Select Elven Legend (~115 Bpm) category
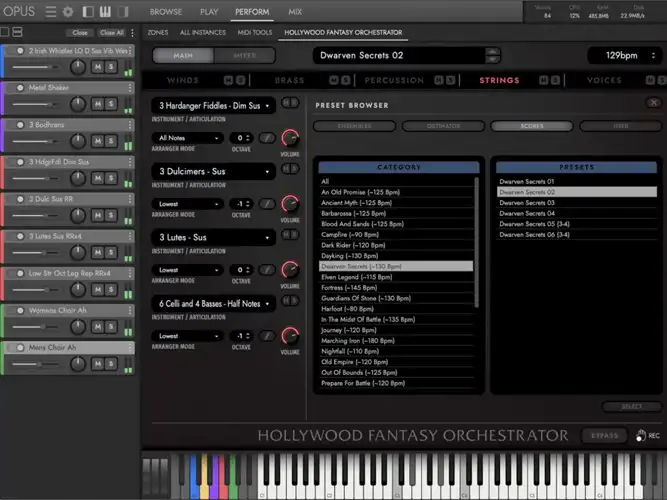Viewport: 667px width, 500px height. [396, 277]
